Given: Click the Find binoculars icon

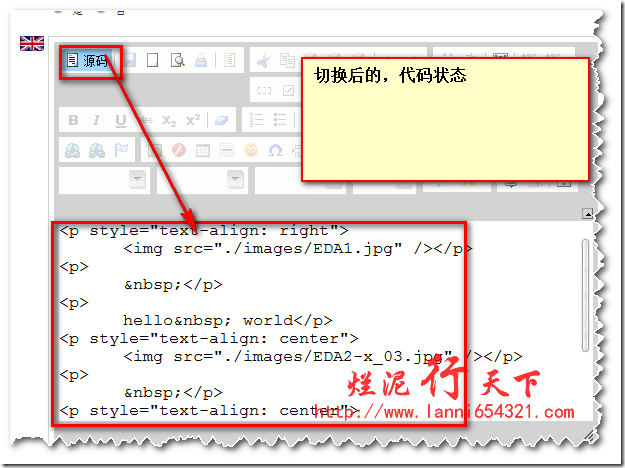Looking at the screenshot, I should point(73,150).
